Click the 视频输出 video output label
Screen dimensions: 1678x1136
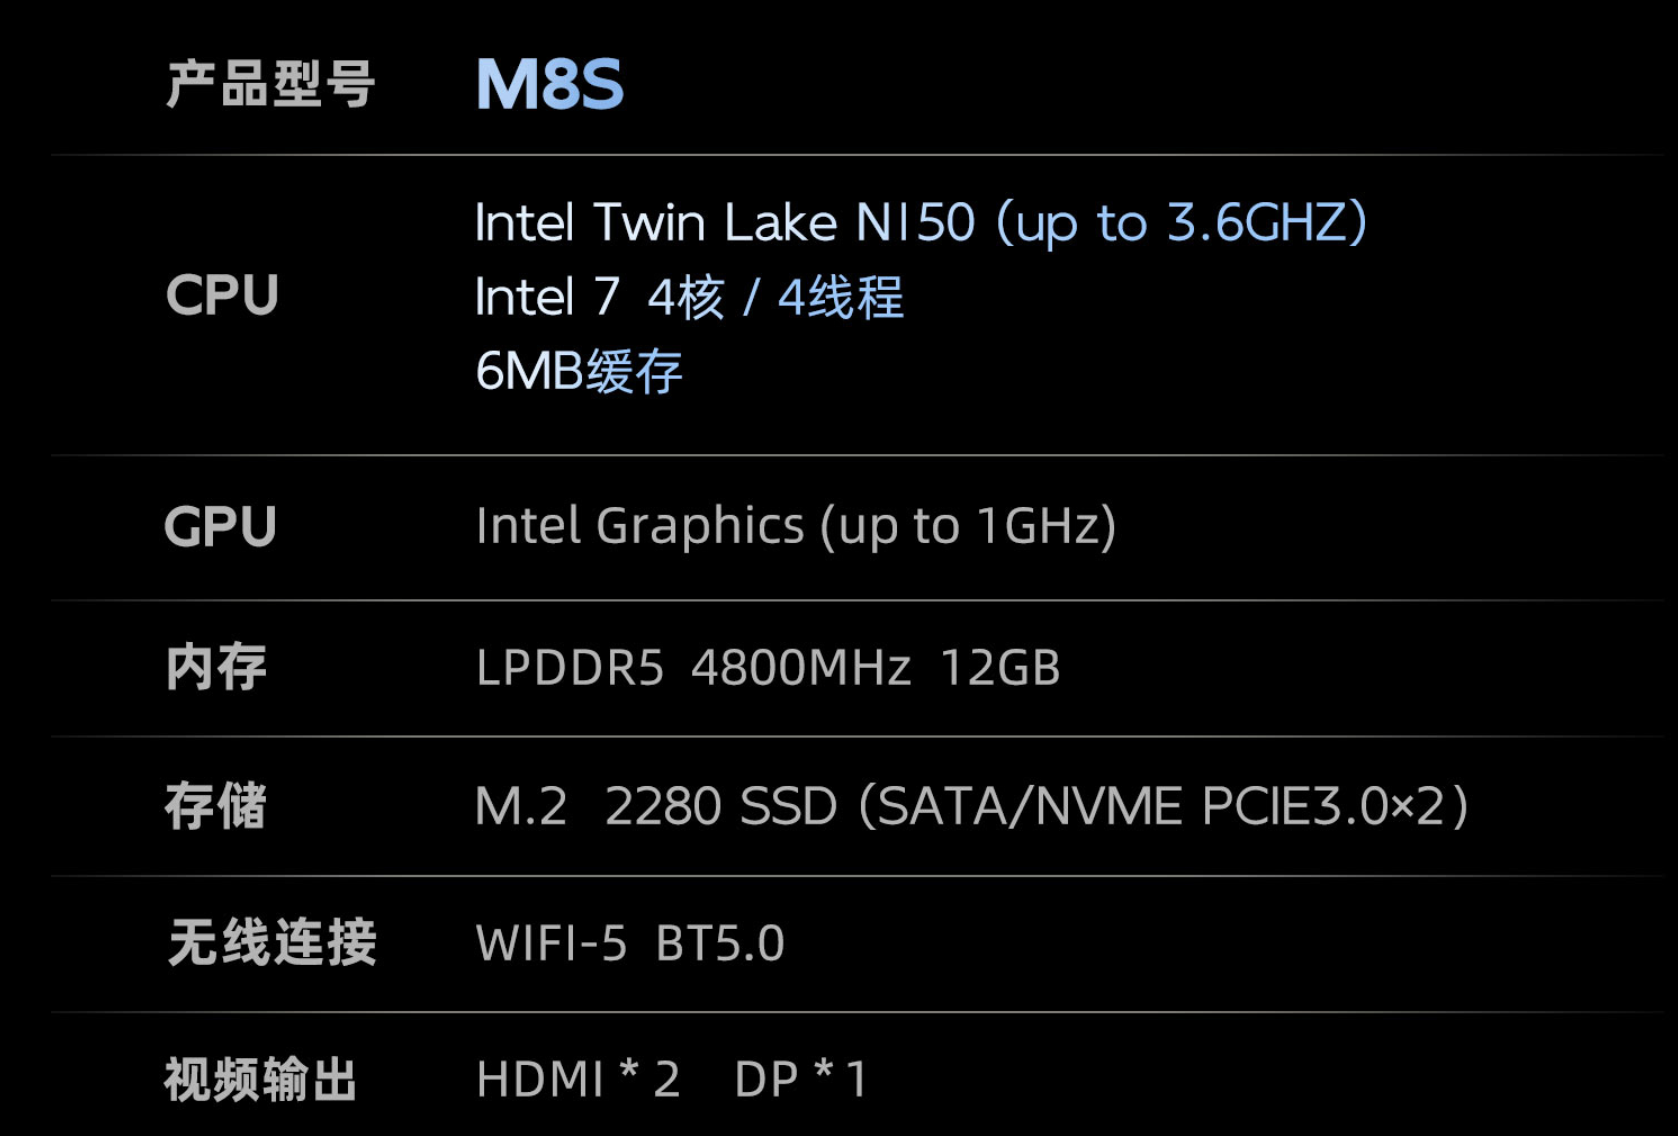tap(260, 1080)
